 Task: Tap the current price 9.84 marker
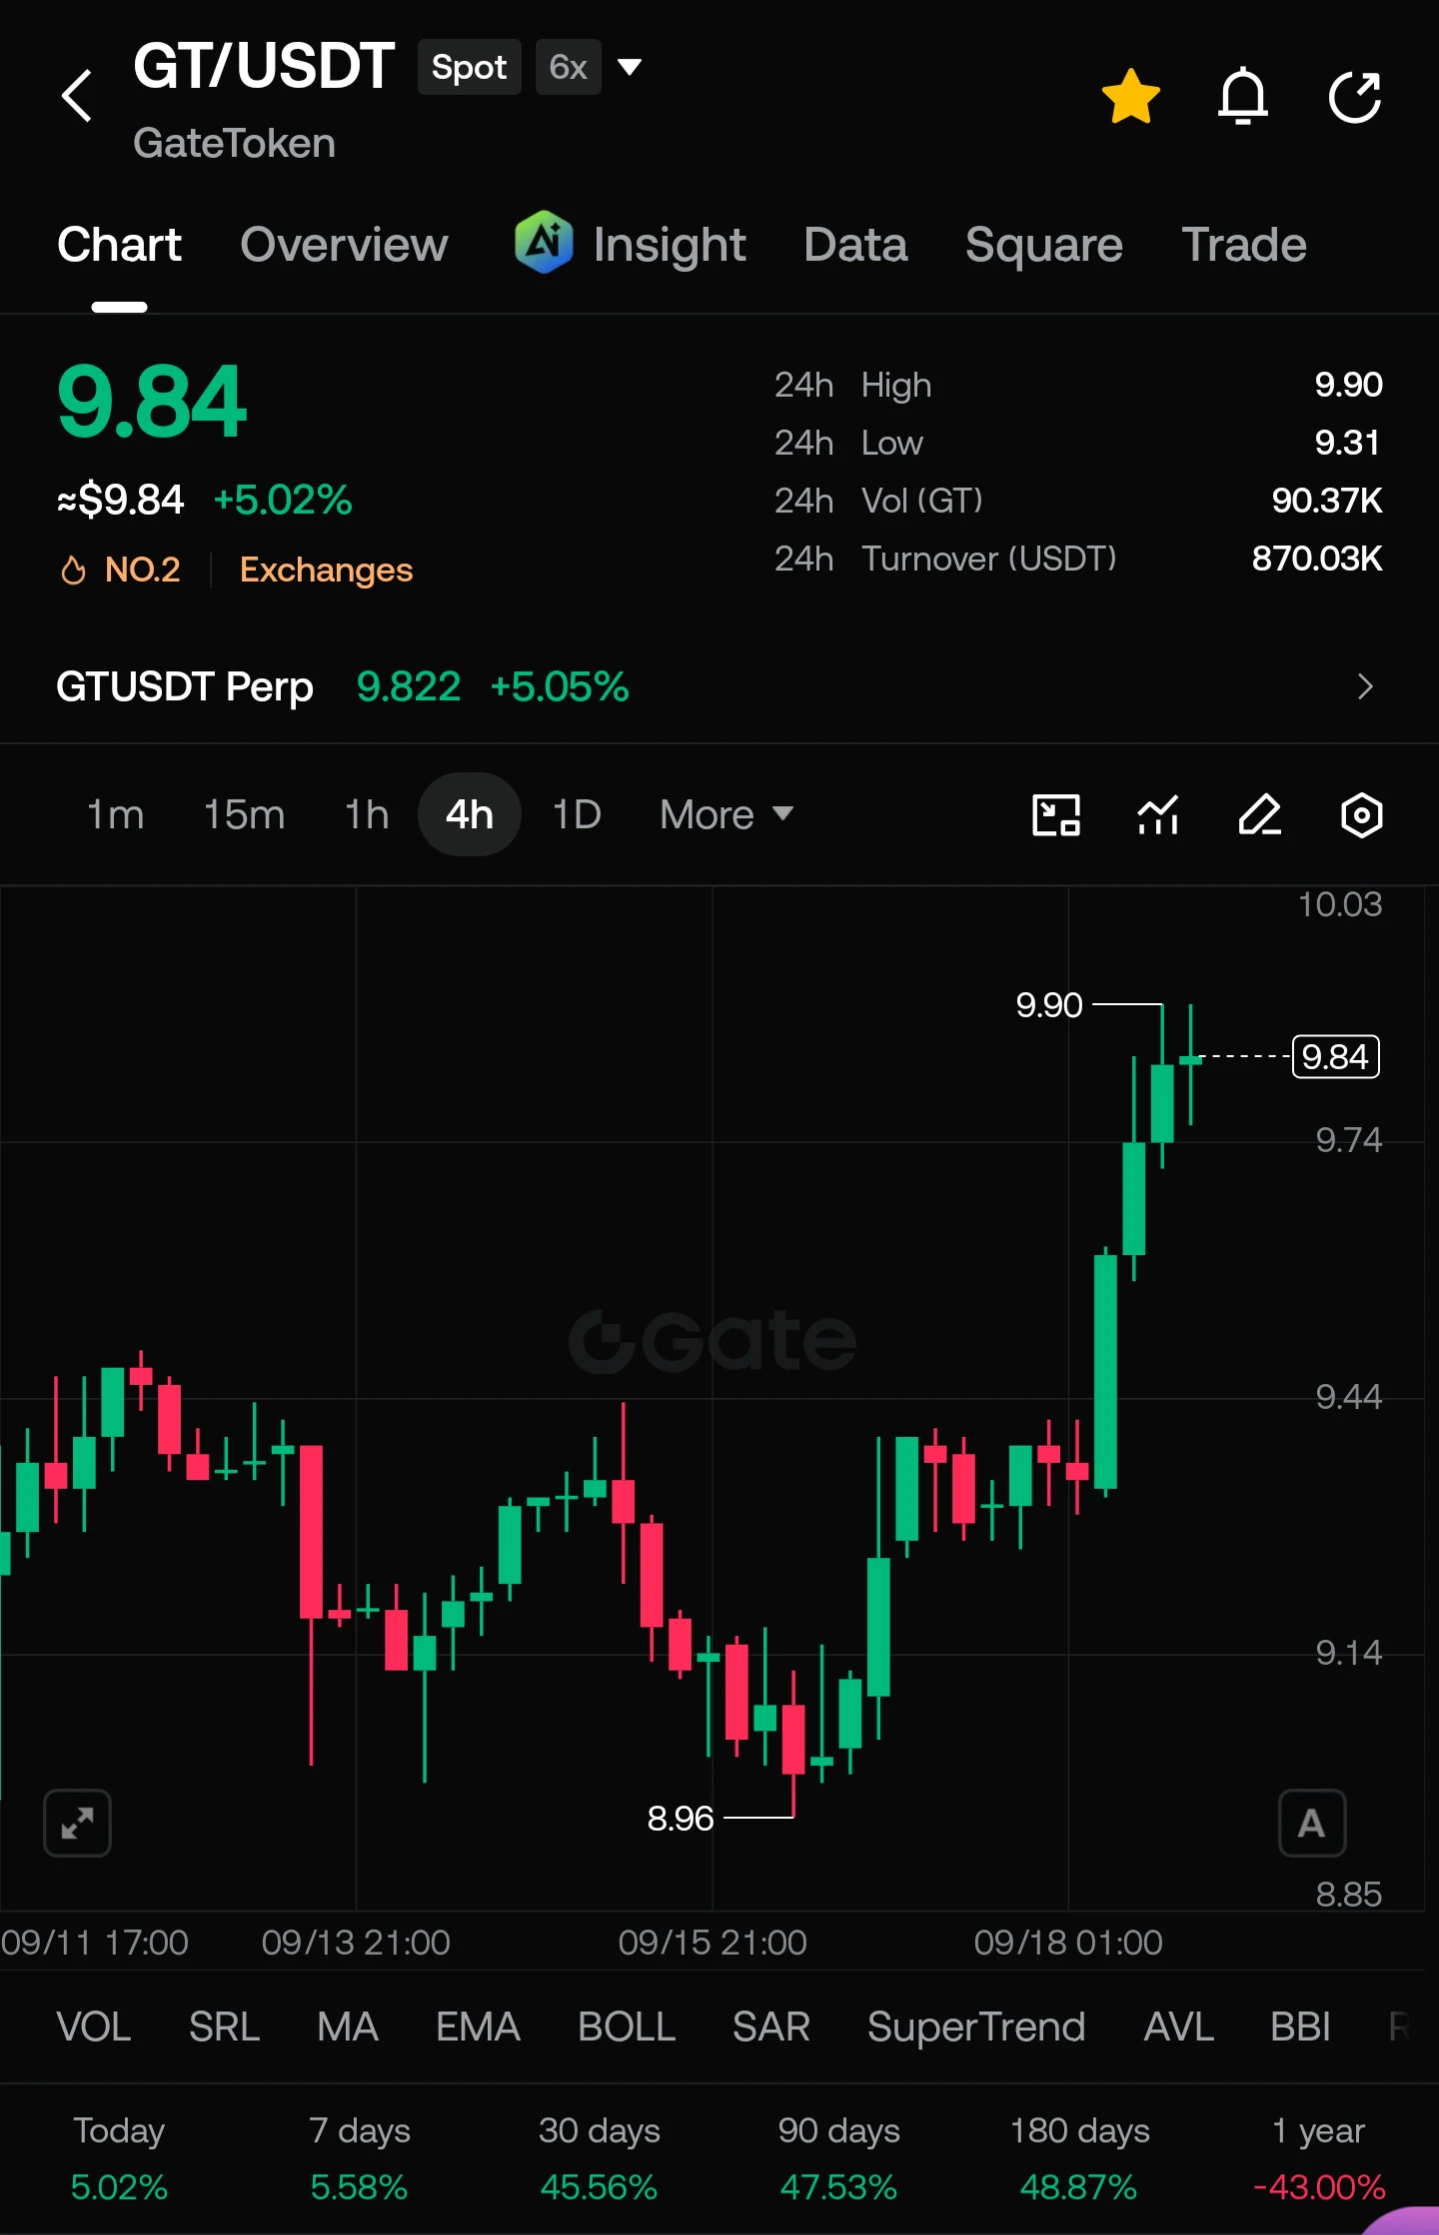(1336, 1057)
